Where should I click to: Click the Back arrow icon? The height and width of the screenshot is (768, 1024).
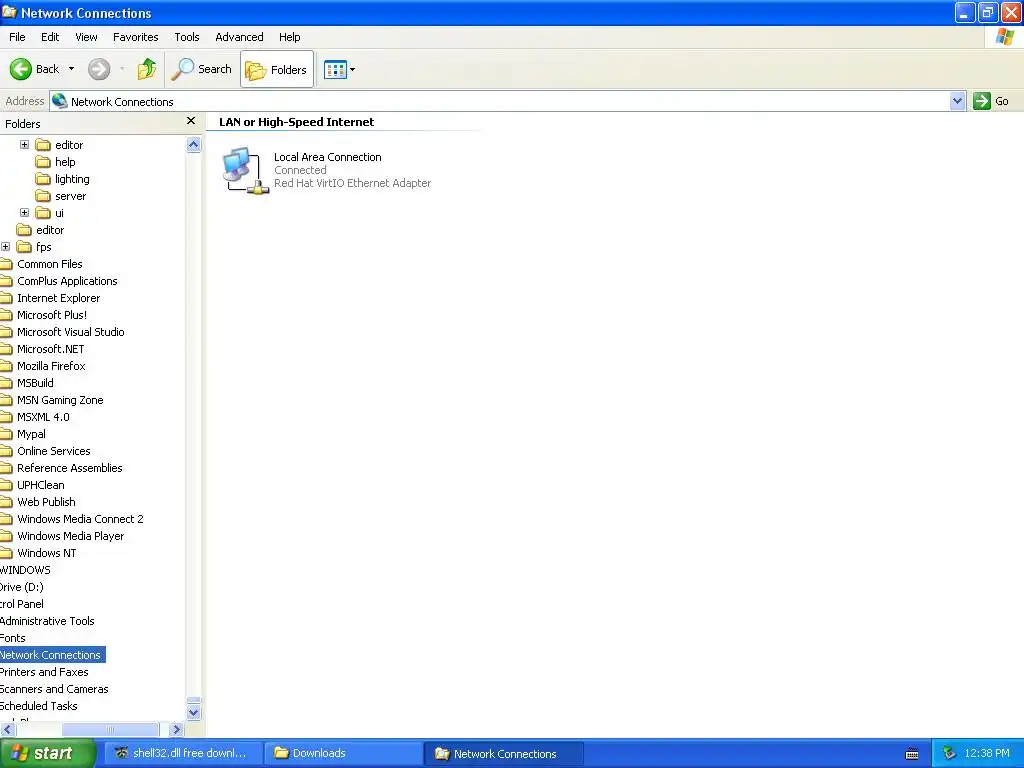pos(21,69)
